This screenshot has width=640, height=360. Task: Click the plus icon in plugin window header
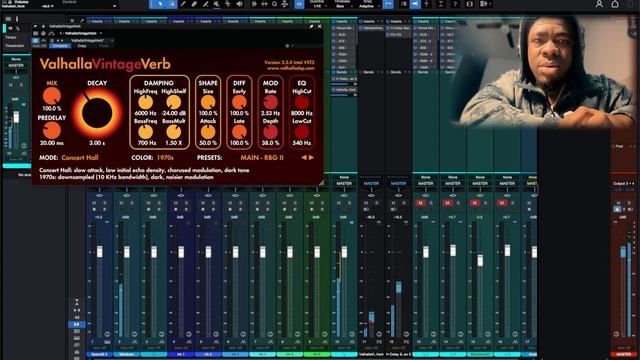coord(43,27)
